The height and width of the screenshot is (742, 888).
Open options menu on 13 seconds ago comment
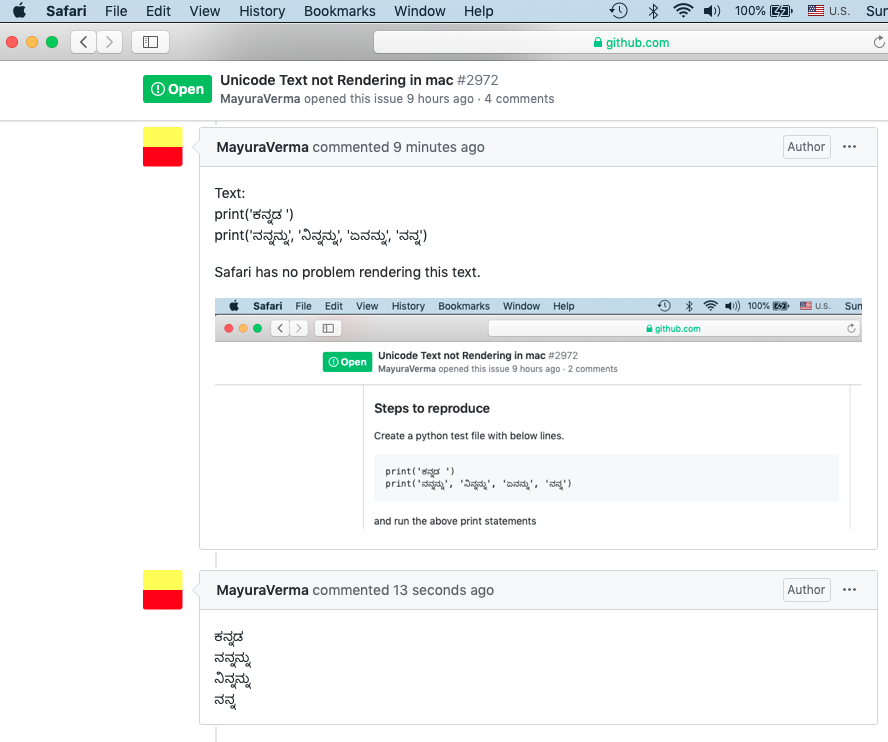(849, 590)
